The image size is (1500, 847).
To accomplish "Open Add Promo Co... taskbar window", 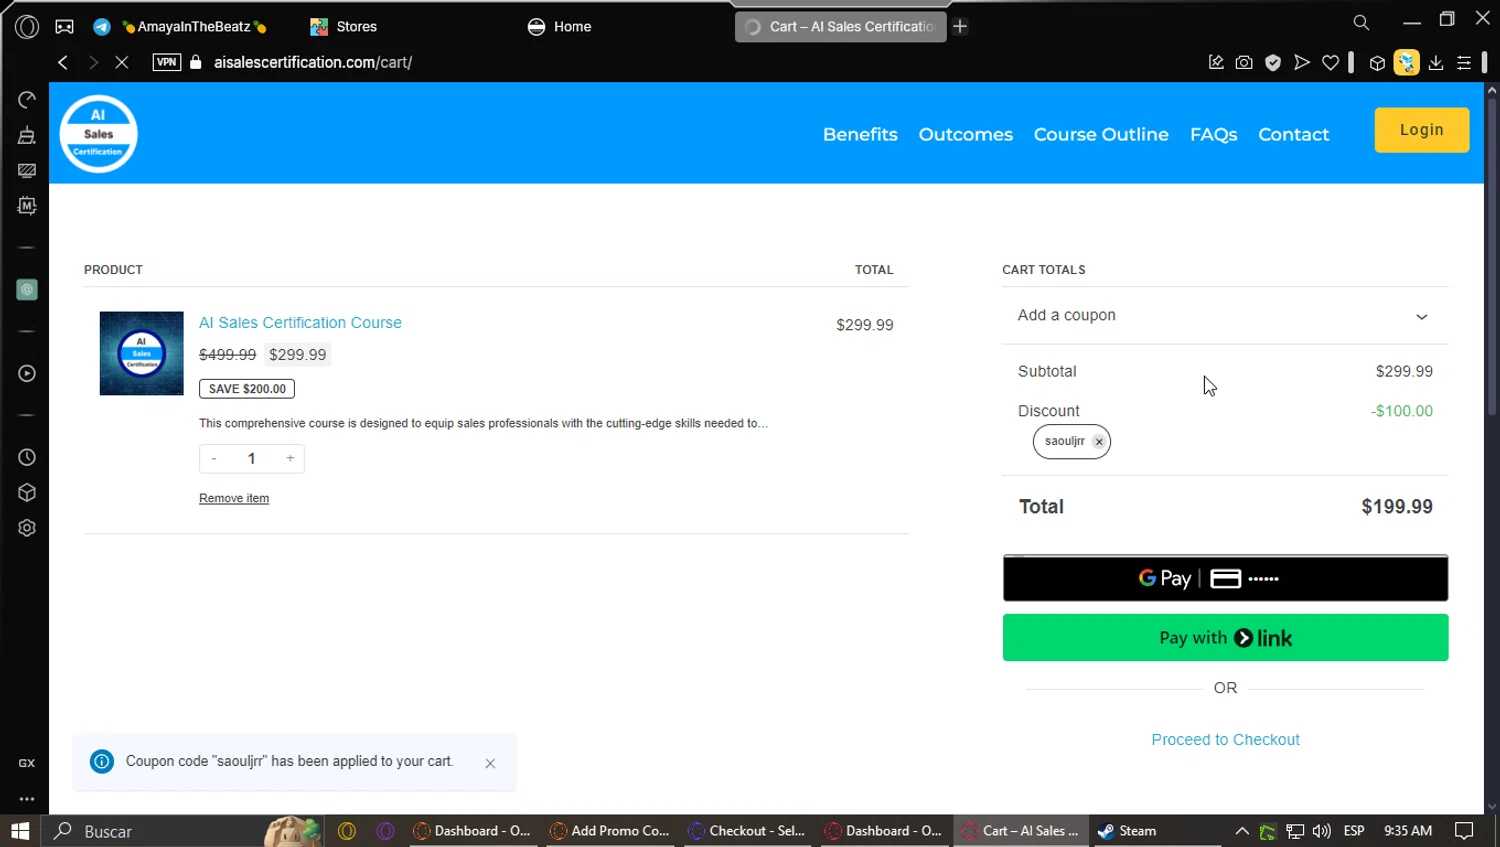I will coord(610,831).
